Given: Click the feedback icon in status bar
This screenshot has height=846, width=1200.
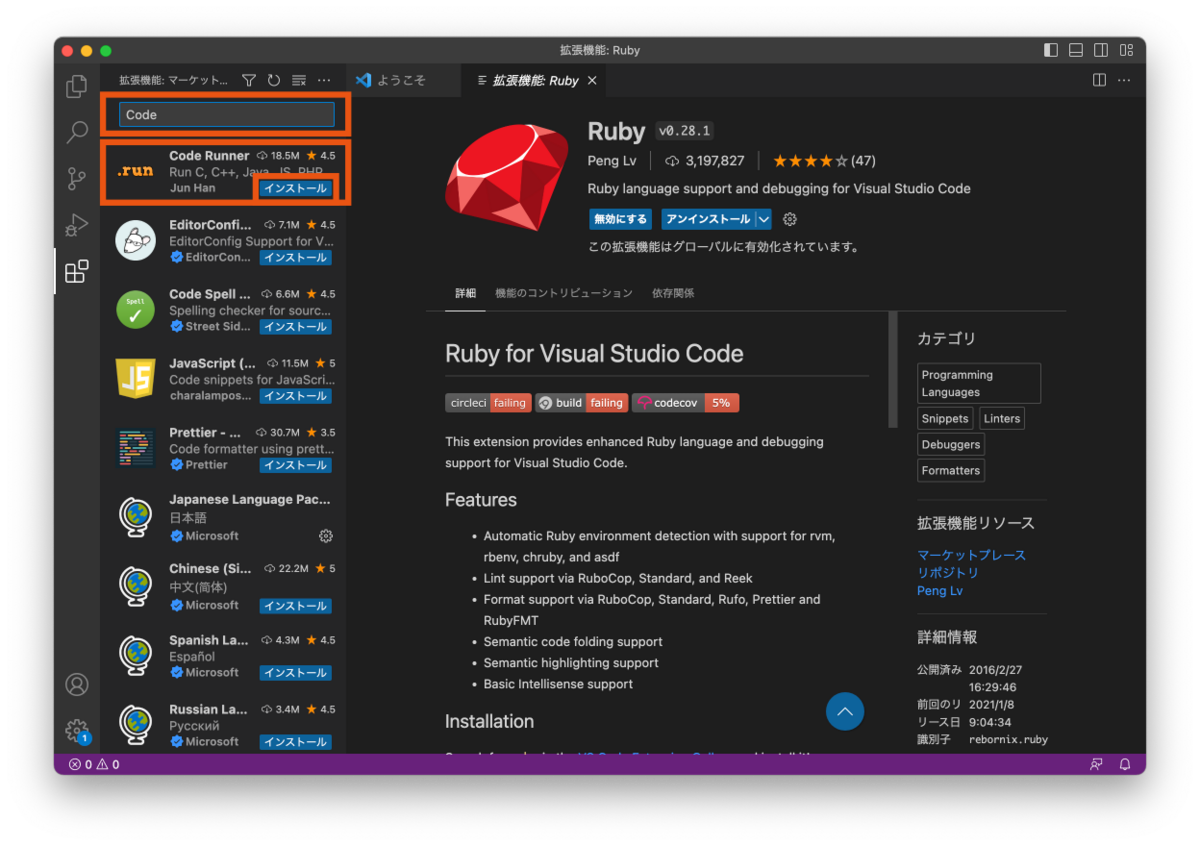Looking at the screenshot, I should coord(1097,764).
